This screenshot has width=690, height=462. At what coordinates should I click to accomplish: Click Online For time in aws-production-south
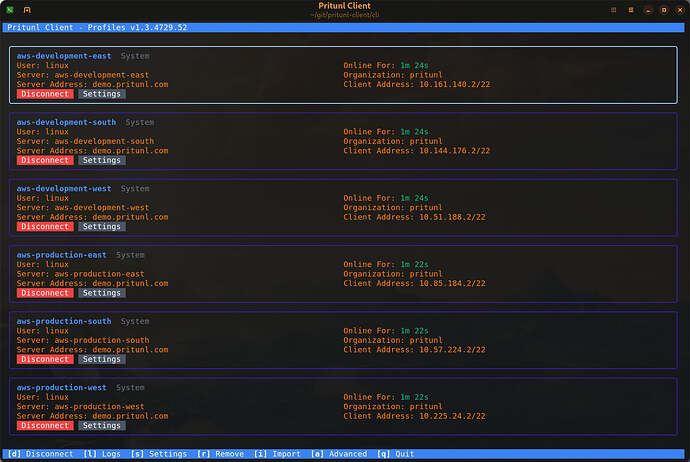coord(414,331)
